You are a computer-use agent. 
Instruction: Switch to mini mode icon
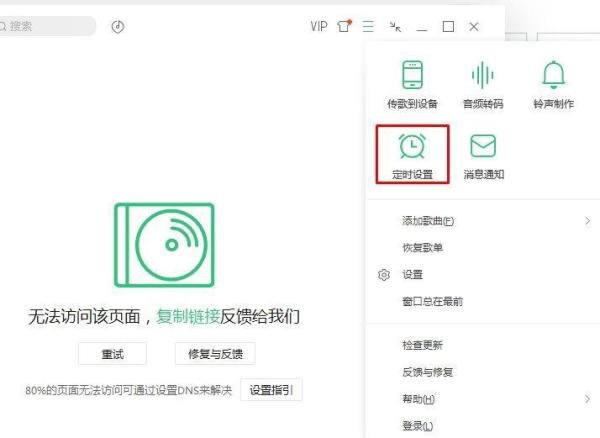(x=395, y=27)
